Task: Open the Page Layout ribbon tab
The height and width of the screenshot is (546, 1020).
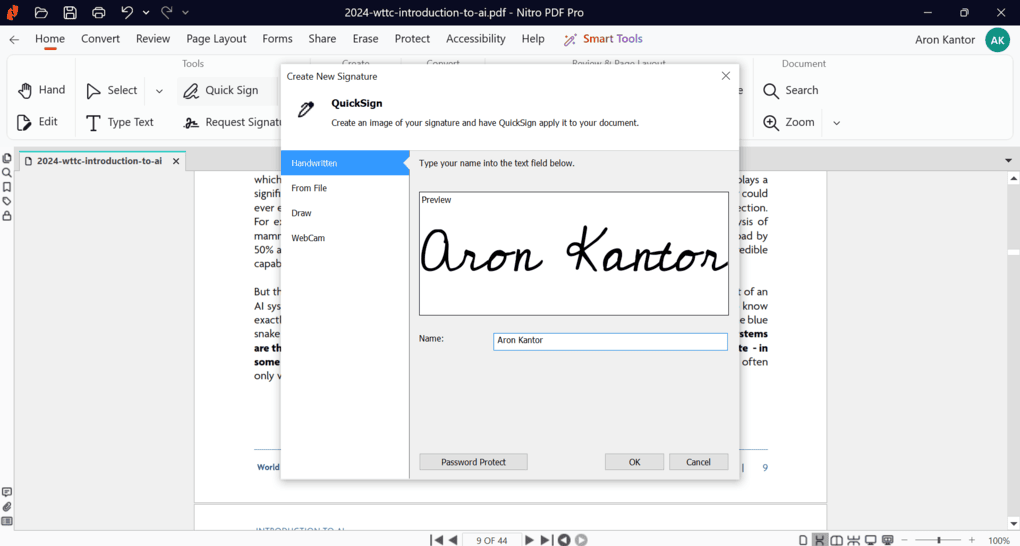Action: (x=216, y=39)
